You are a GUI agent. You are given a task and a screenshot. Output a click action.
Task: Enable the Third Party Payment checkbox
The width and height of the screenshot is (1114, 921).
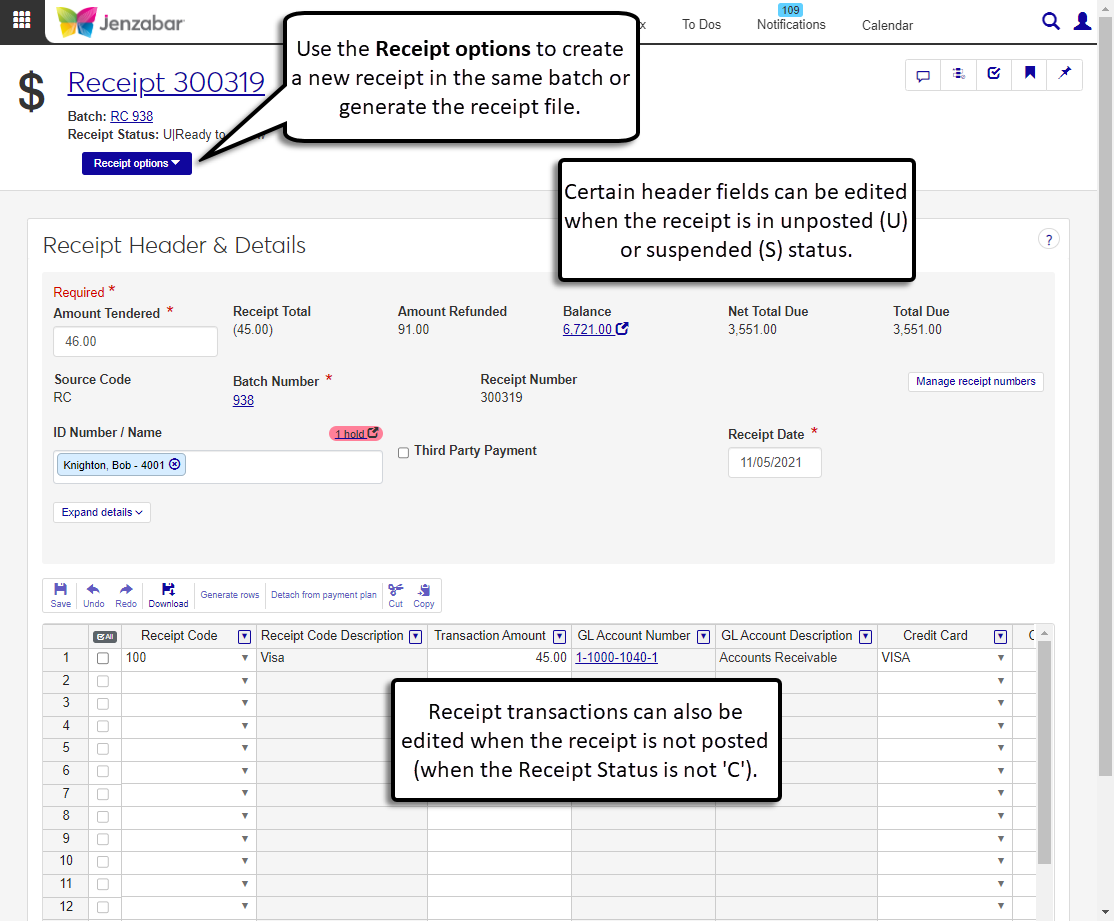(404, 452)
